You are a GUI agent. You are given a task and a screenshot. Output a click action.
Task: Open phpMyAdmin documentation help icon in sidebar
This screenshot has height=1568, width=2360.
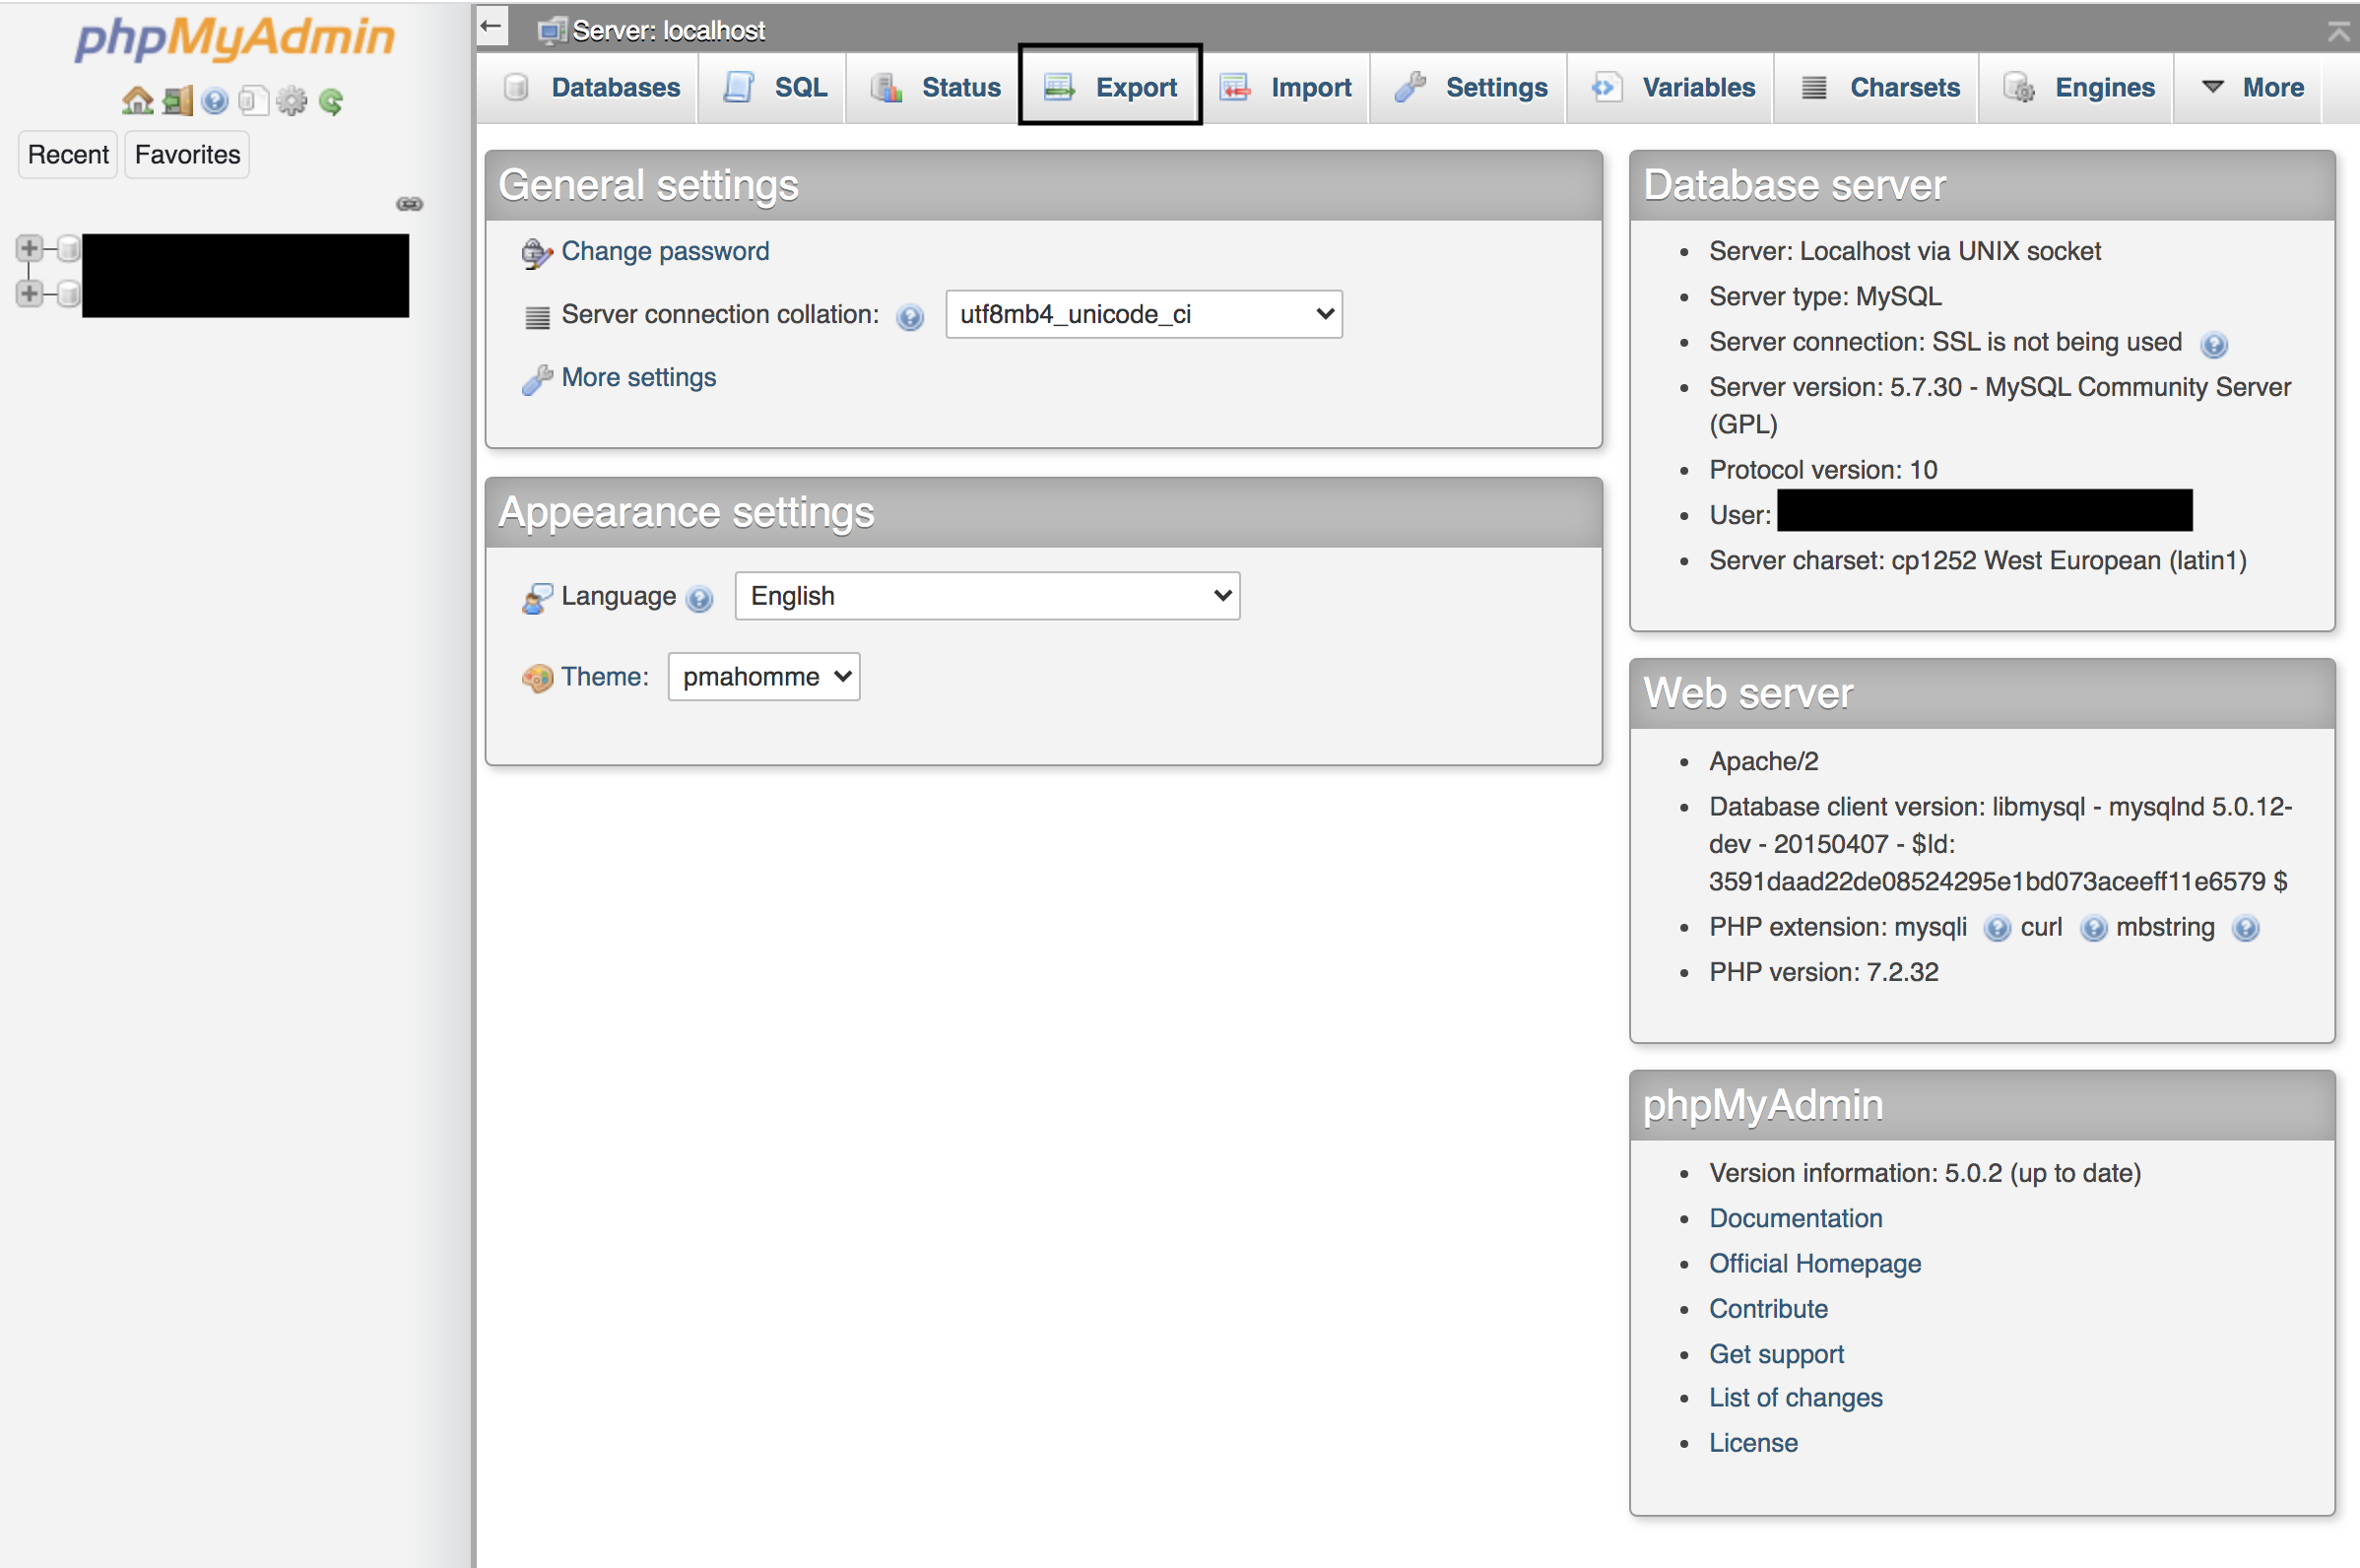[215, 101]
